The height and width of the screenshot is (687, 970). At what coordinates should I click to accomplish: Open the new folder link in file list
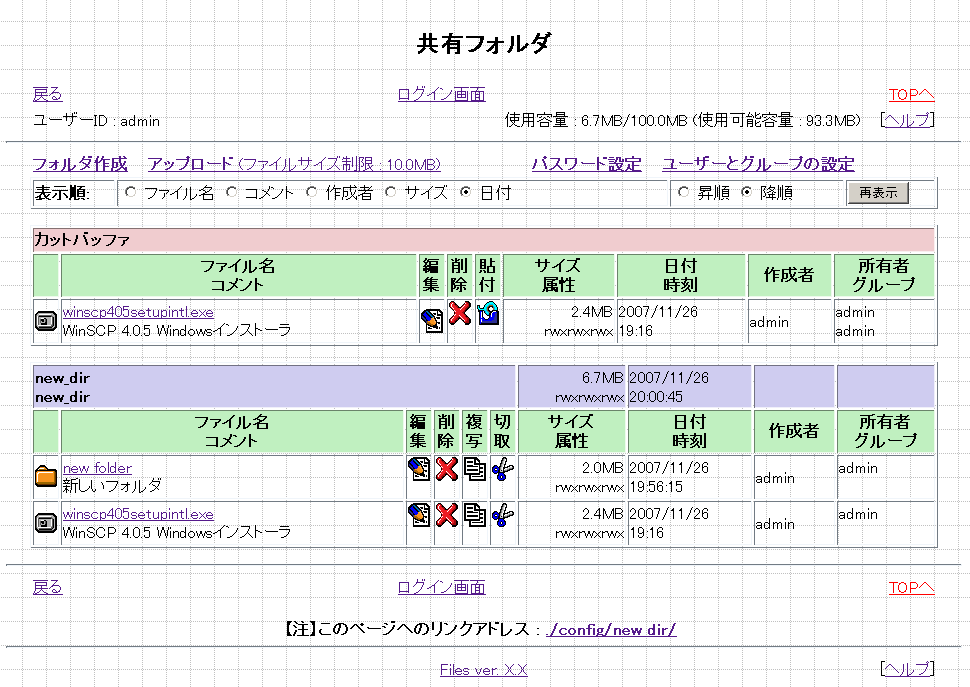(x=97, y=468)
